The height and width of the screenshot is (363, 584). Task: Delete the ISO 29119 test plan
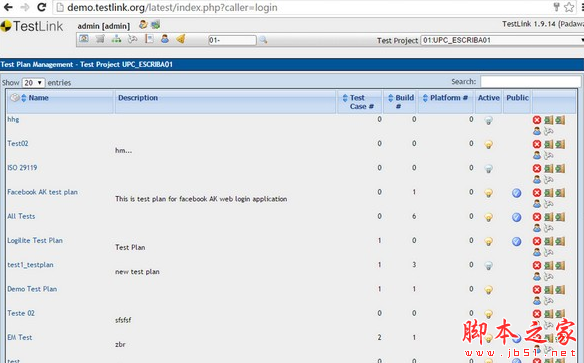tap(537, 168)
